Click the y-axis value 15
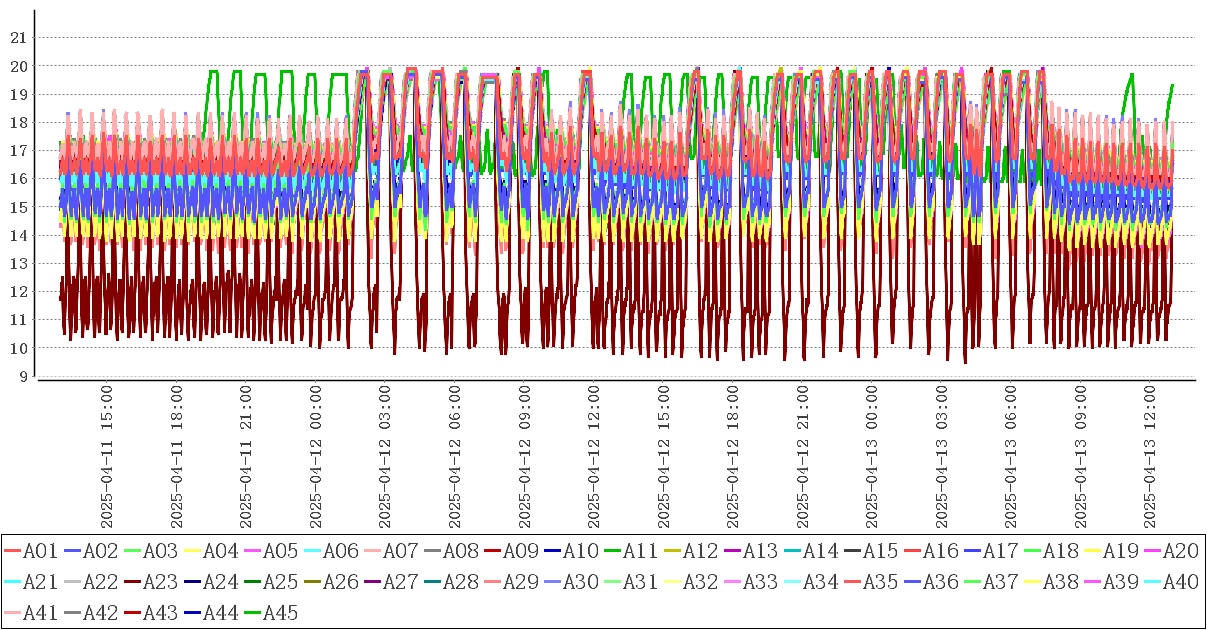 [x=16, y=207]
